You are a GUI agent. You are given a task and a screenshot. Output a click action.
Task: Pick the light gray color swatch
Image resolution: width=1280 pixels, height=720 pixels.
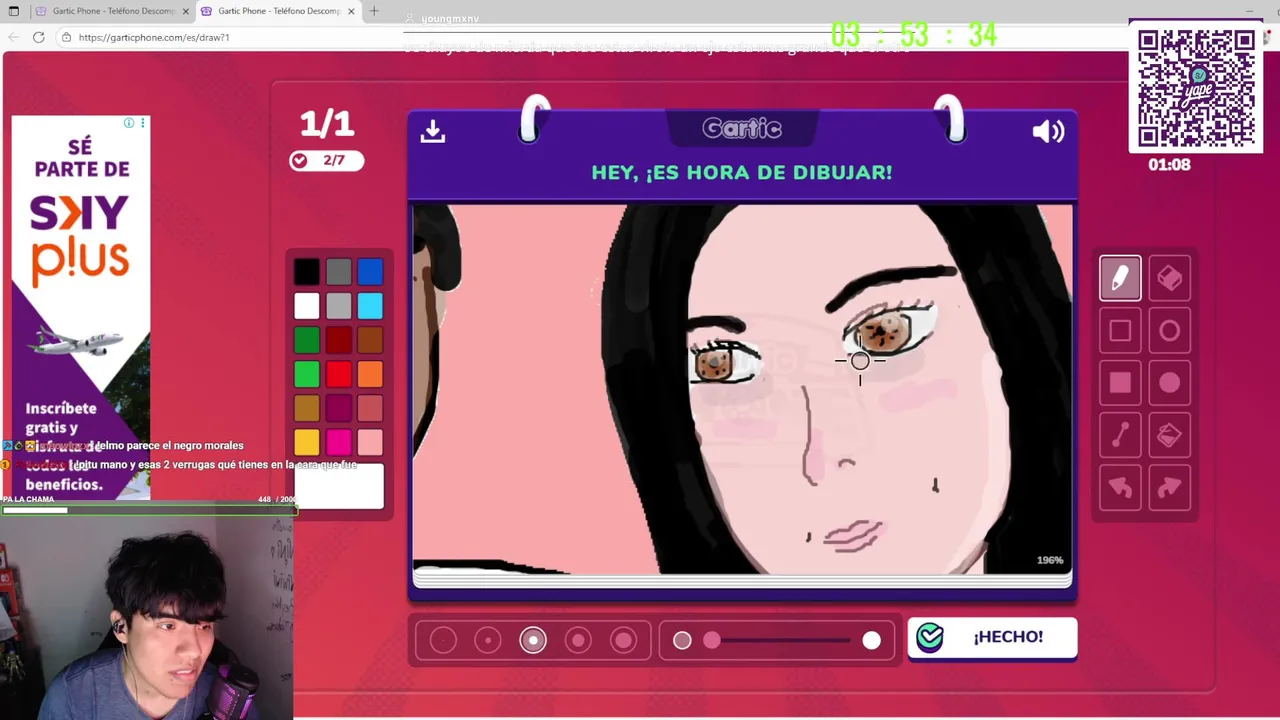coord(339,306)
